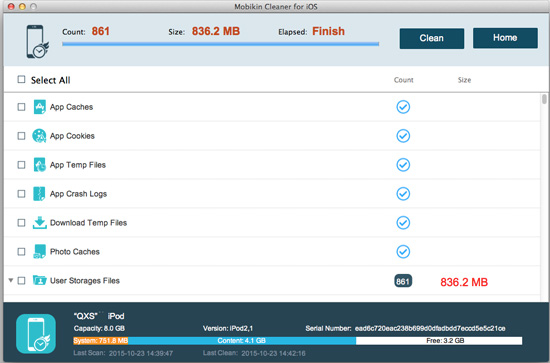Click the 861 count badge on User Storages Files
The height and width of the screenshot is (363, 550).
click(403, 281)
